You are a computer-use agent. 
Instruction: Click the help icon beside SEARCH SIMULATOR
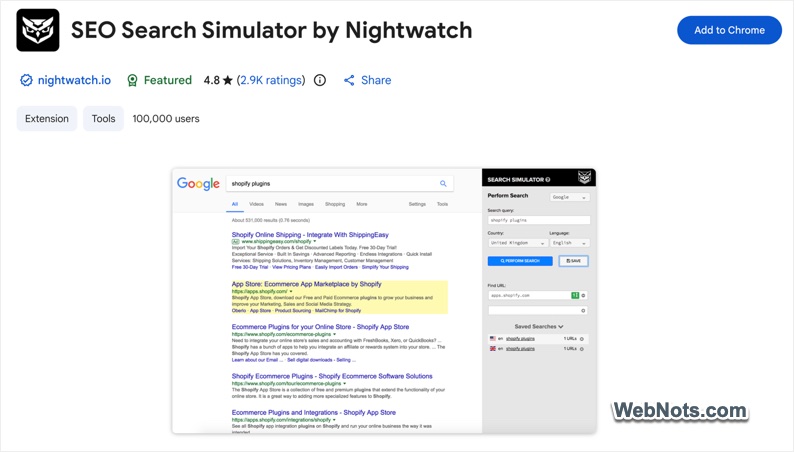[547, 180]
